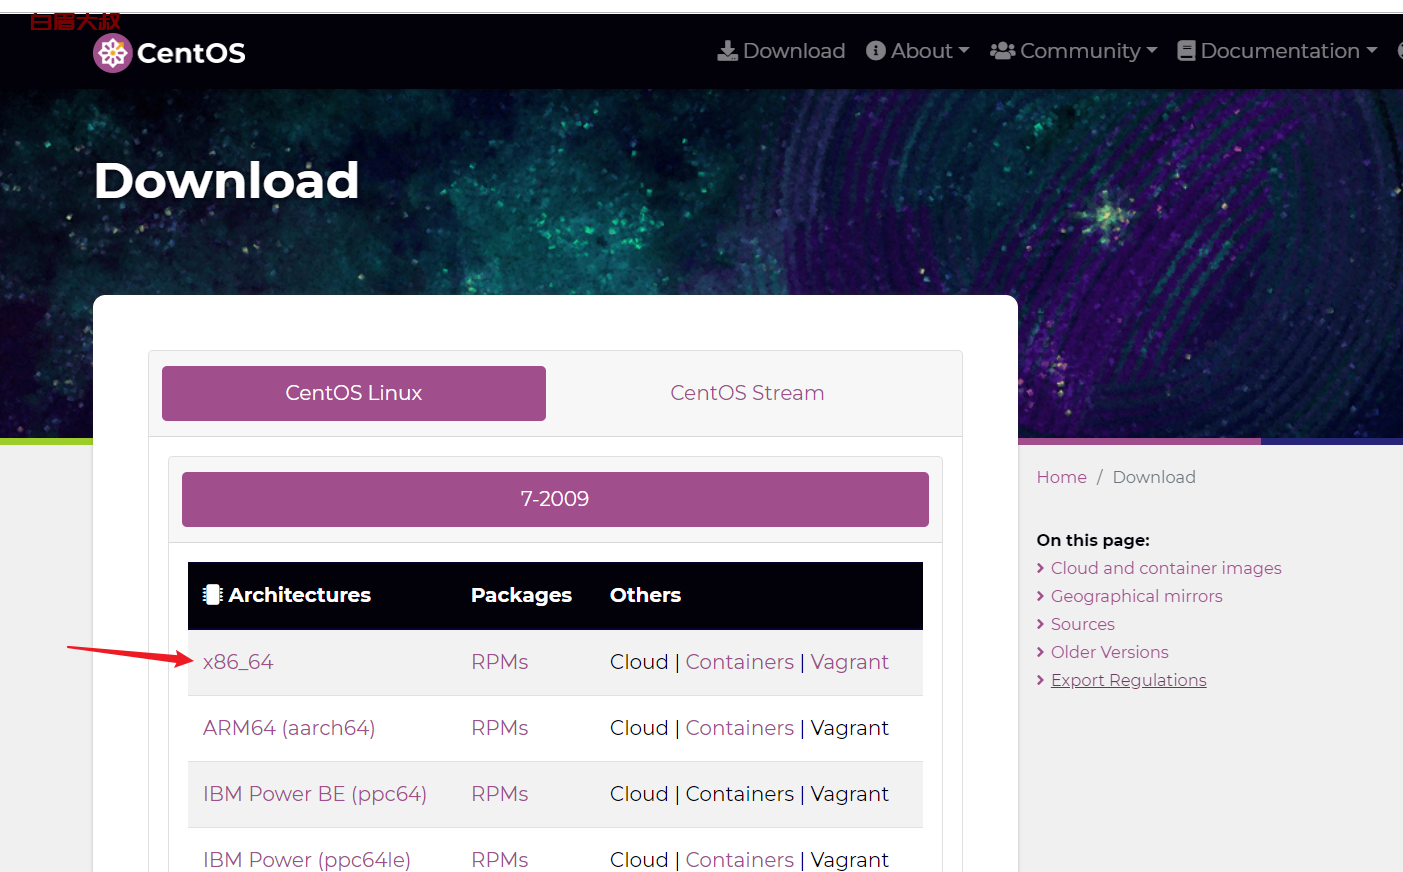The width and height of the screenshot is (1403, 872).
Task: Click the Documentation book icon
Action: [1186, 51]
